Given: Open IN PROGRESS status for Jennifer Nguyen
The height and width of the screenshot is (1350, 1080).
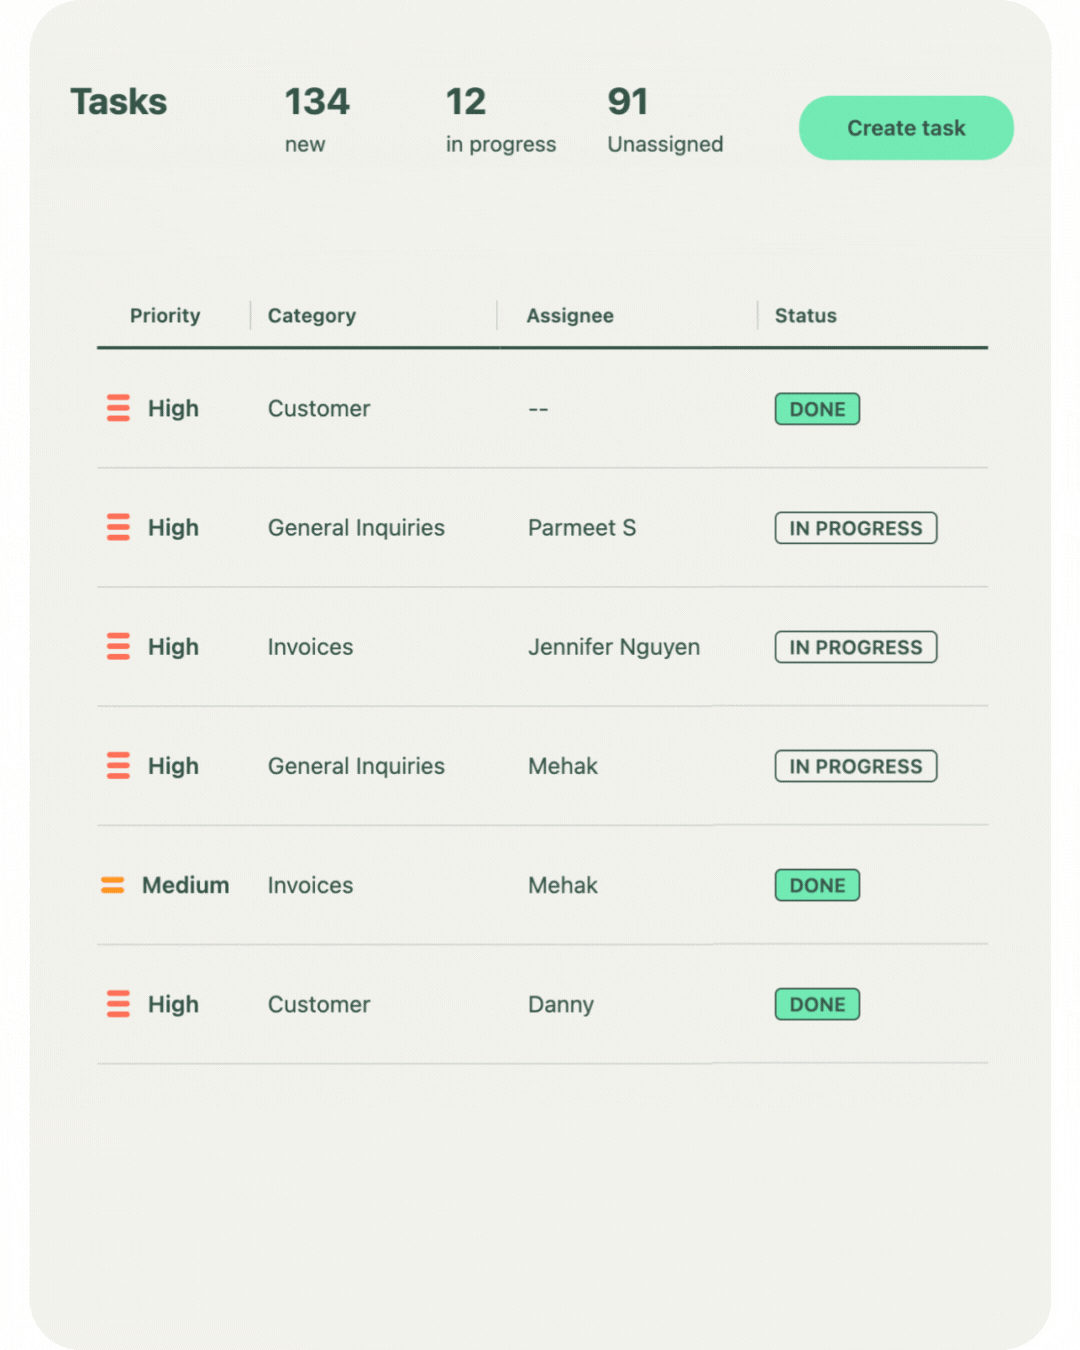Looking at the screenshot, I should point(855,647).
